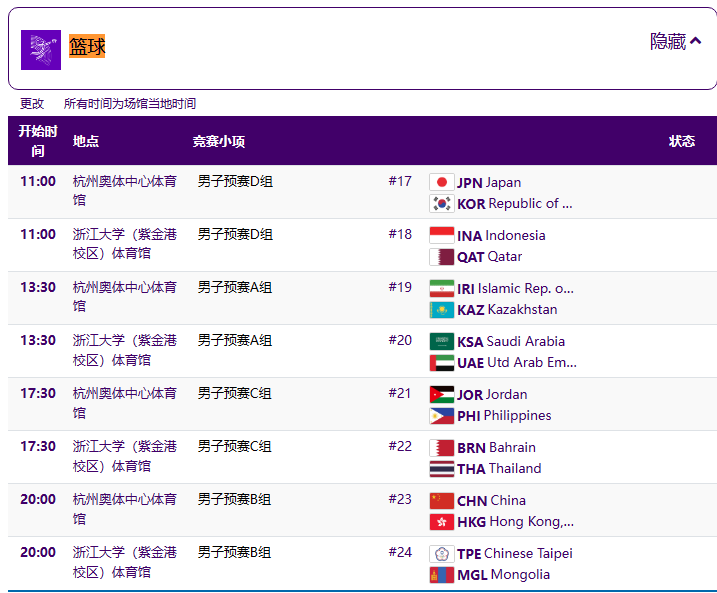Click the purple basketball sport icon
This screenshot has height=593, width=717.
[41, 49]
